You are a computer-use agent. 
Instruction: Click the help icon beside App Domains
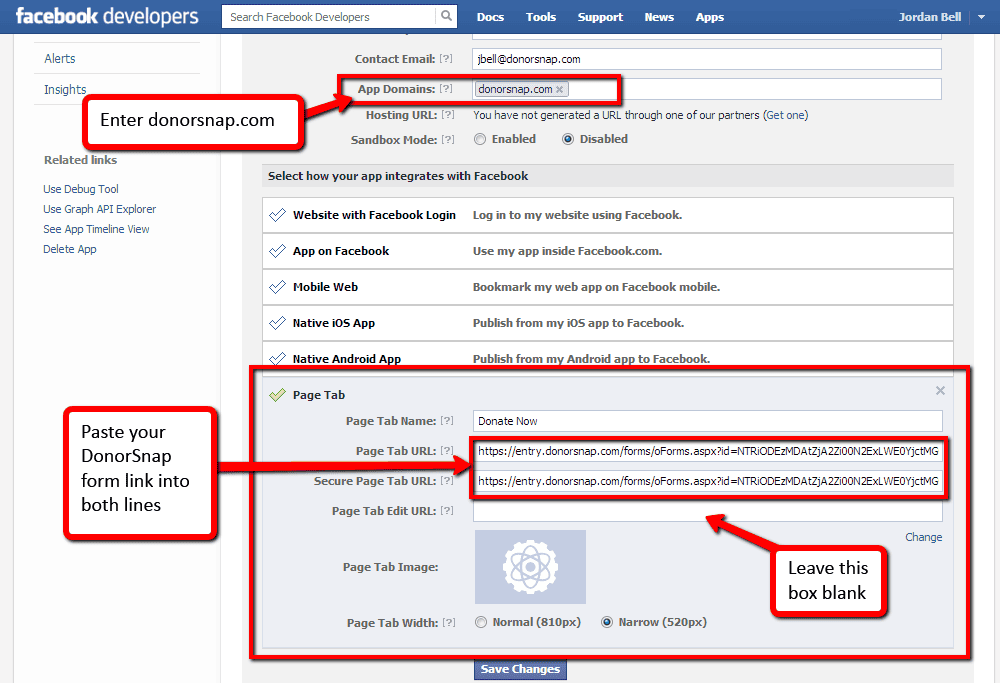click(x=446, y=89)
